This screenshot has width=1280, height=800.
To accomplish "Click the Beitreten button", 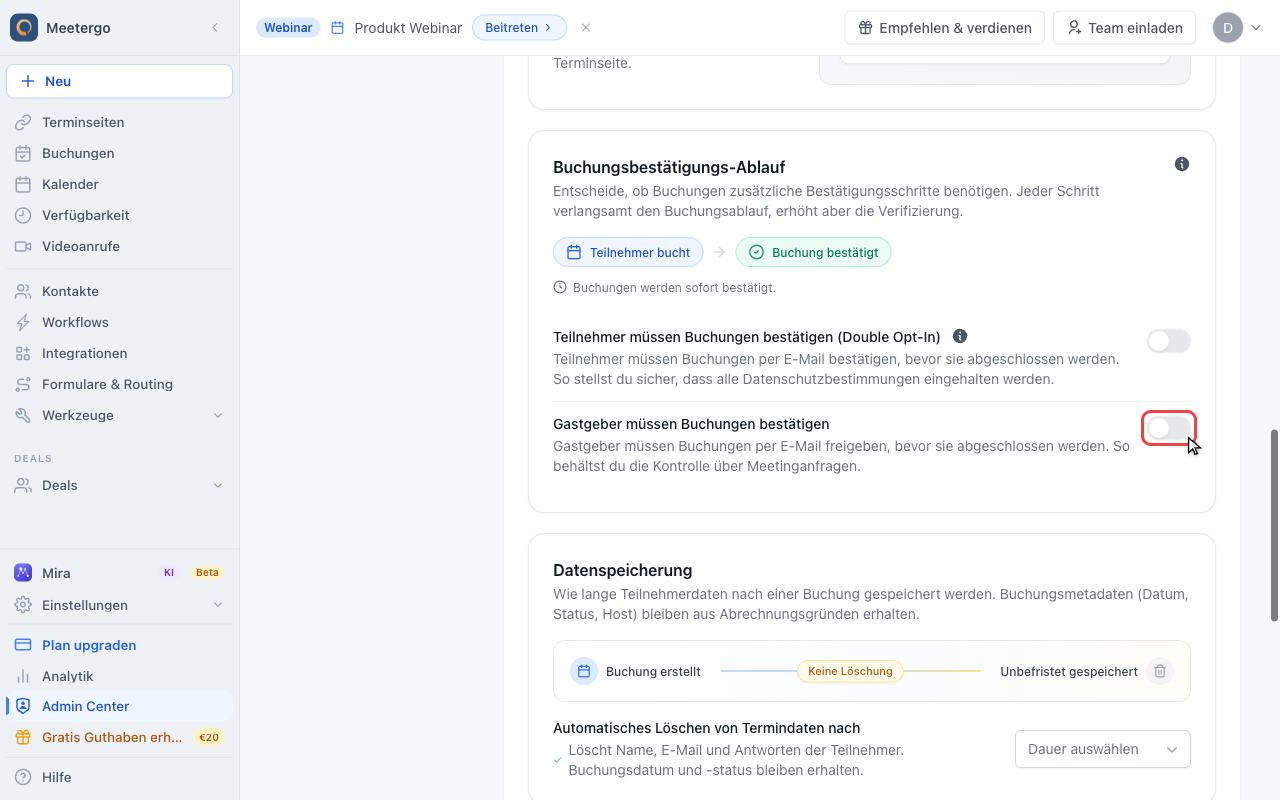I will tap(519, 28).
